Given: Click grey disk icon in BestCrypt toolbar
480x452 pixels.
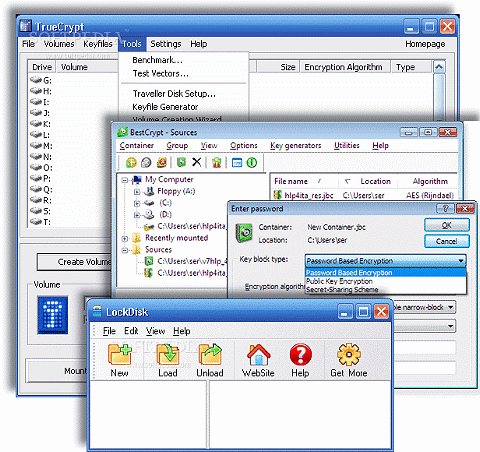Looking at the screenshot, I should click(x=146, y=163).
